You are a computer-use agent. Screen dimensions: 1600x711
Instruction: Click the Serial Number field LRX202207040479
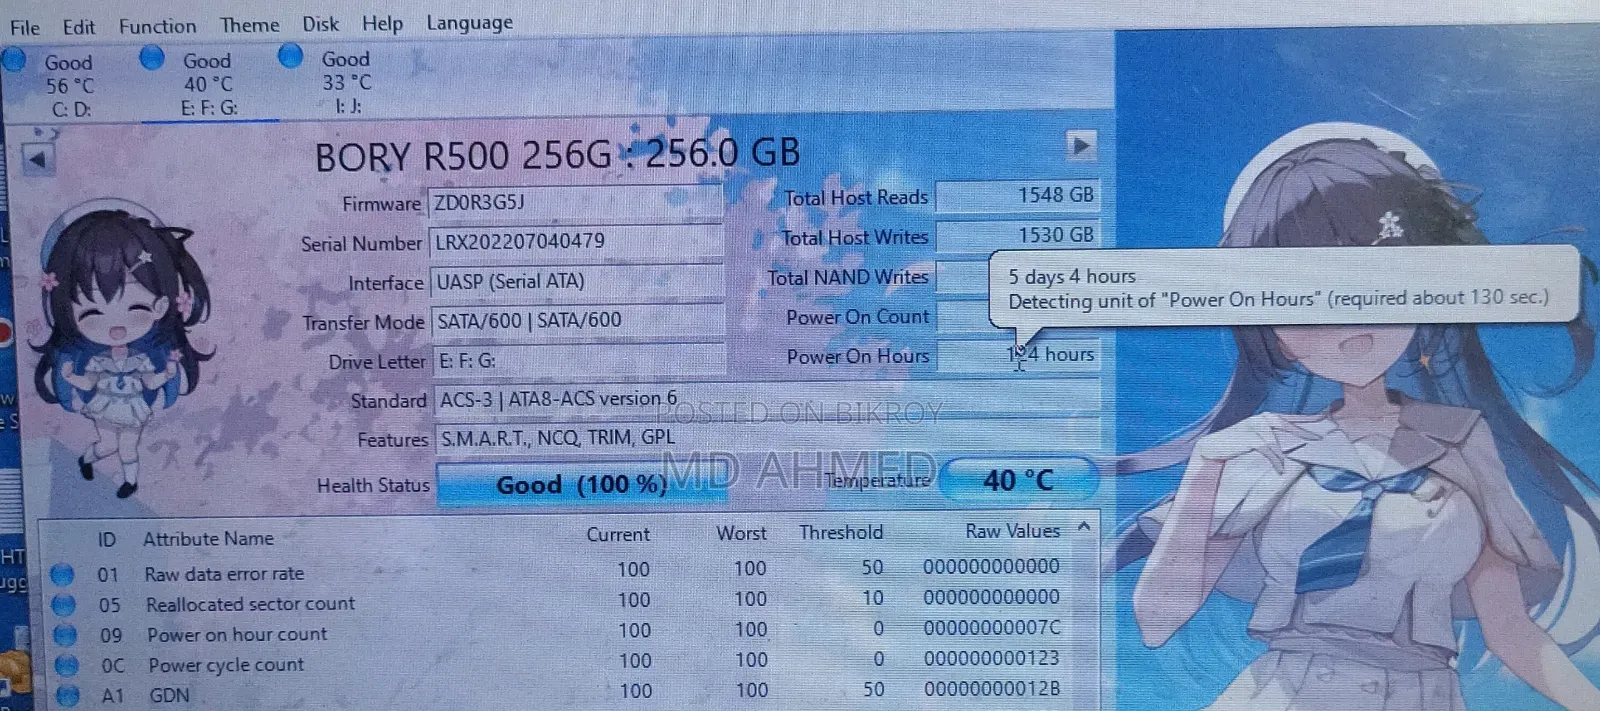click(576, 241)
